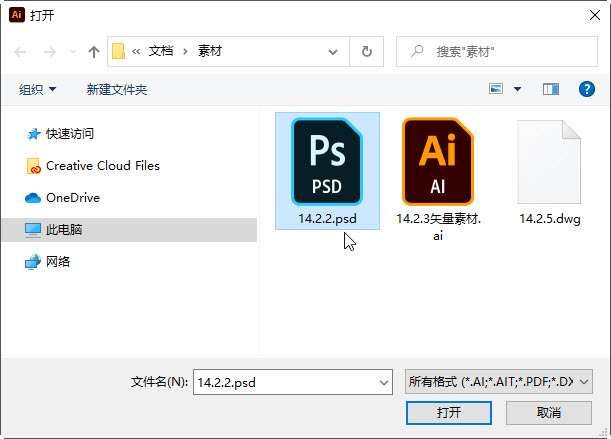Click the blue help question mark icon

click(586, 89)
